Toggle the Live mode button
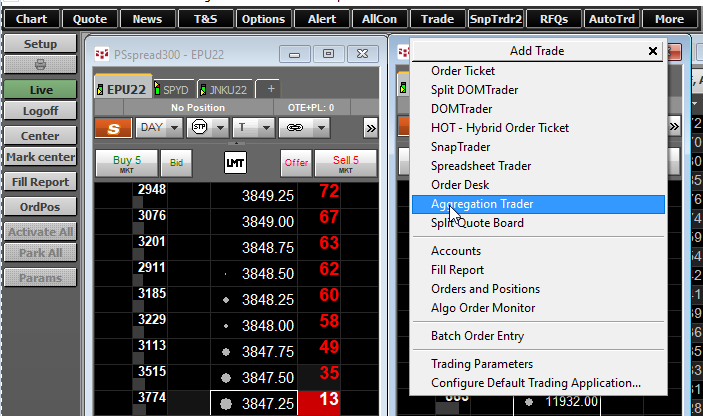703x416 pixels. [40, 89]
